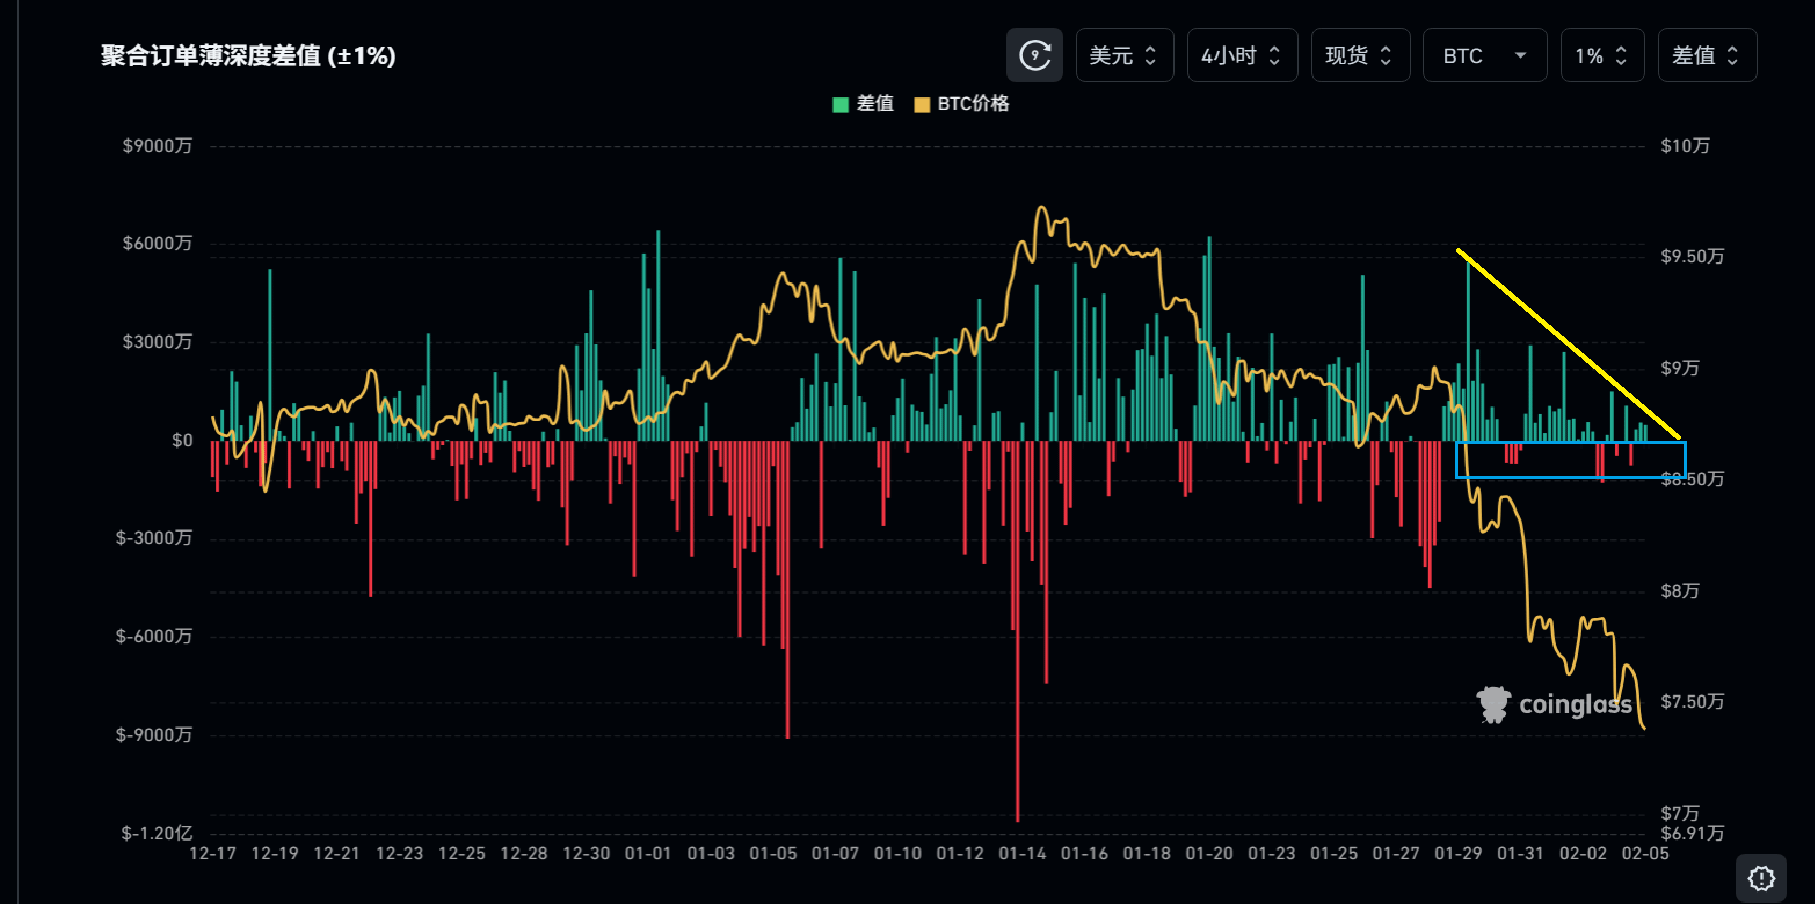Click the $6.91万 price axis label
This screenshot has width=1815, height=904.
(1692, 833)
